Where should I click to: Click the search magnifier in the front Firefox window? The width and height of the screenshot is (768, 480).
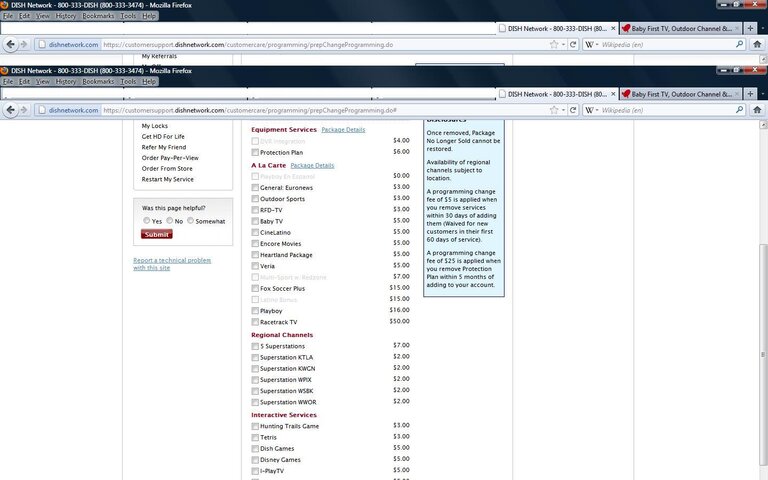[x=739, y=110]
